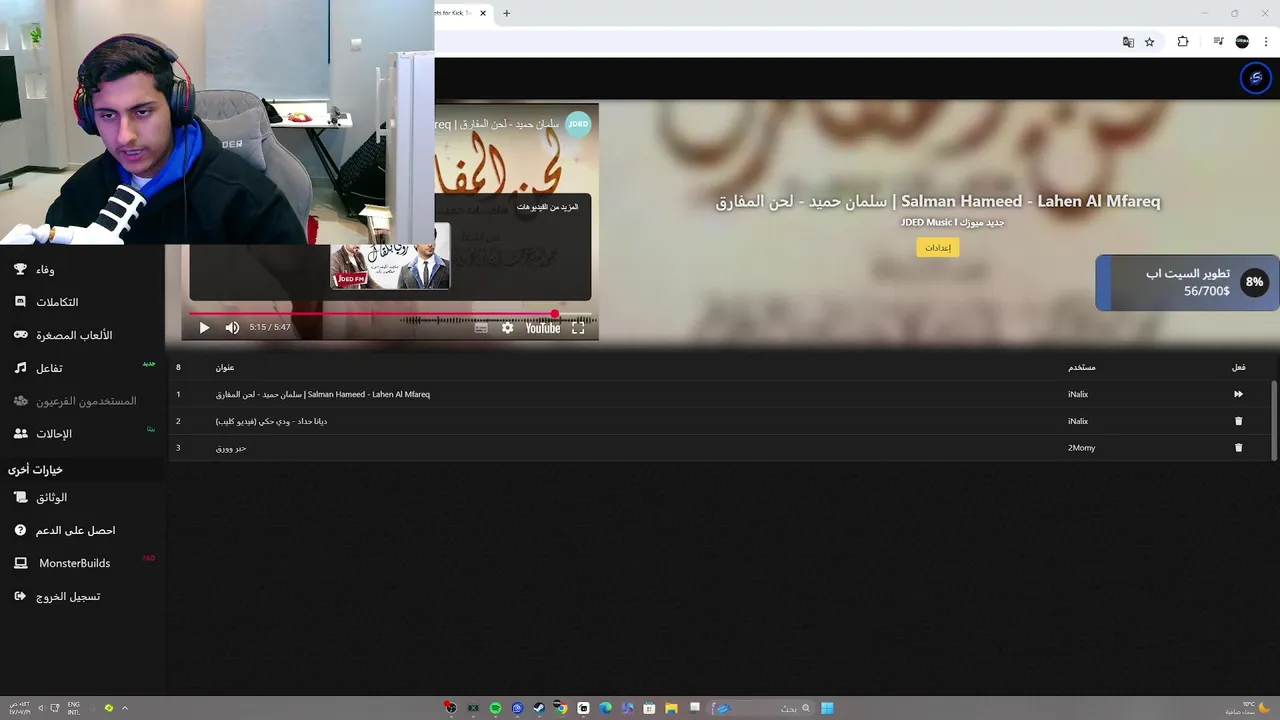Open the المستخدمون الفرعيون sidebar item
This screenshot has width=1280, height=720.
[x=82, y=401]
